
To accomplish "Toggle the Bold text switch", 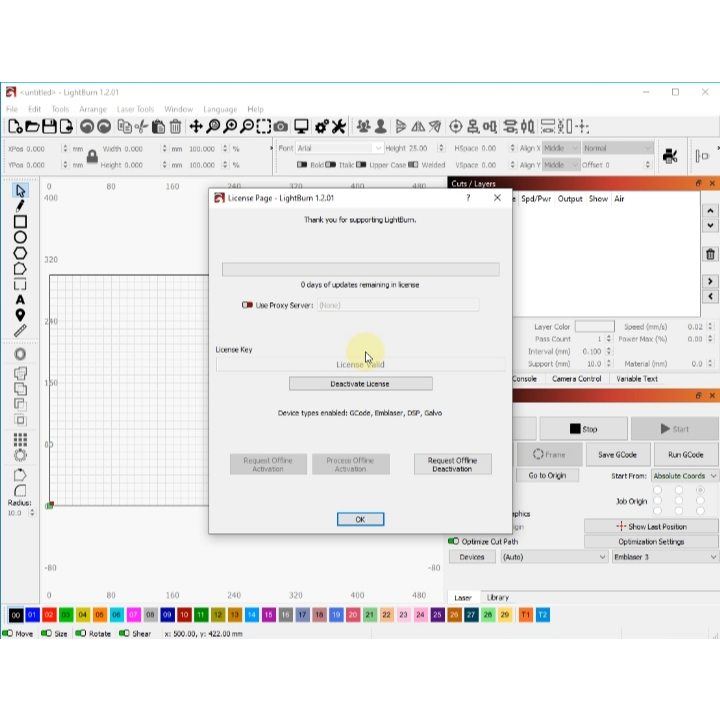I will [302, 164].
